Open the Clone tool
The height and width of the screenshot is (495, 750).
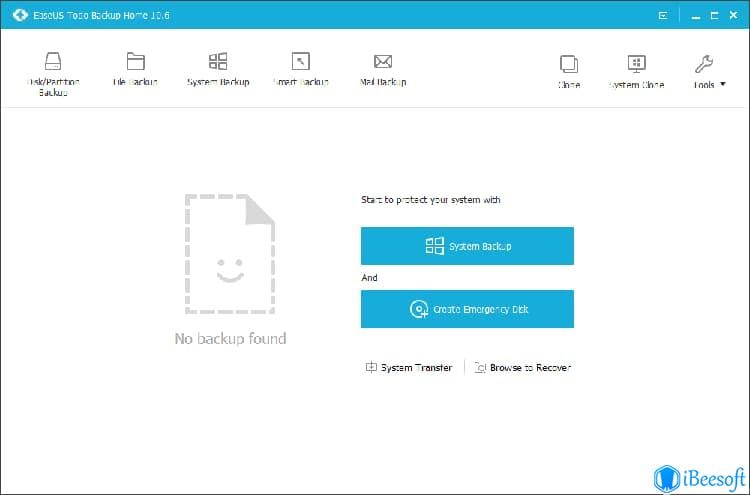pyautogui.click(x=569, y=72)
